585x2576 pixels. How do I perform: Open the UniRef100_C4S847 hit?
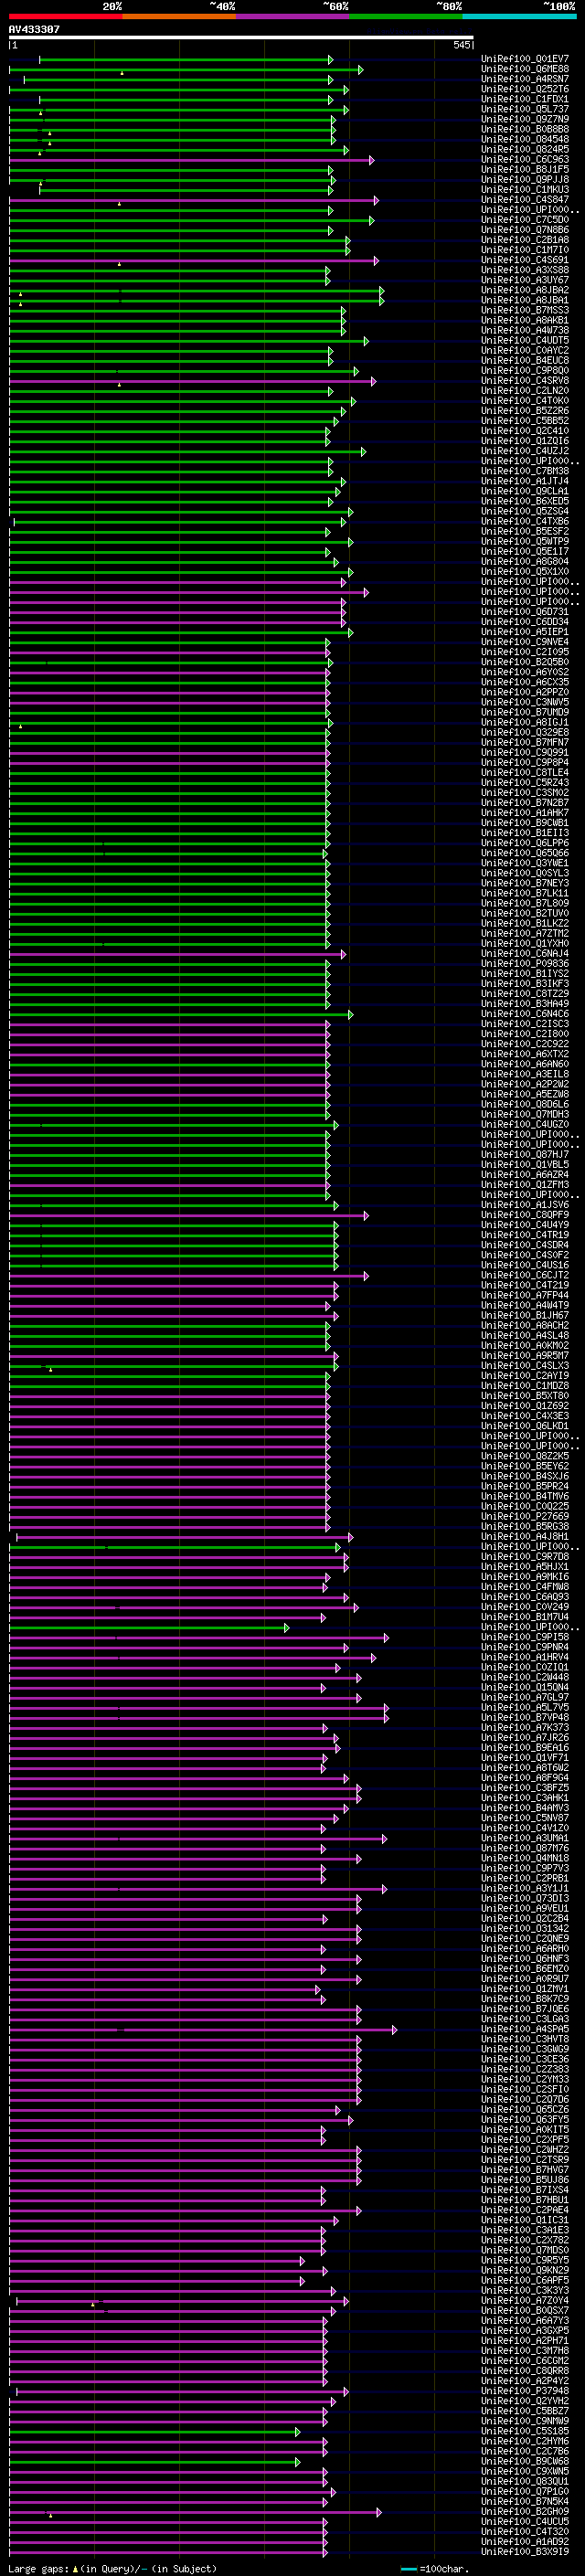(524, 200)
